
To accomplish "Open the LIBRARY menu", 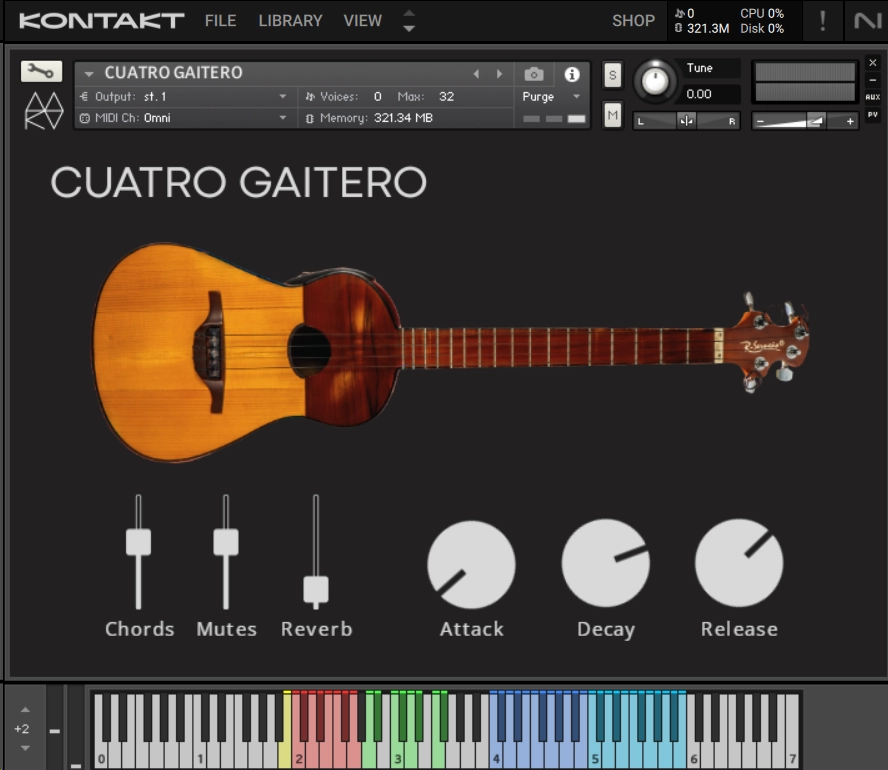I will [289, 20].
